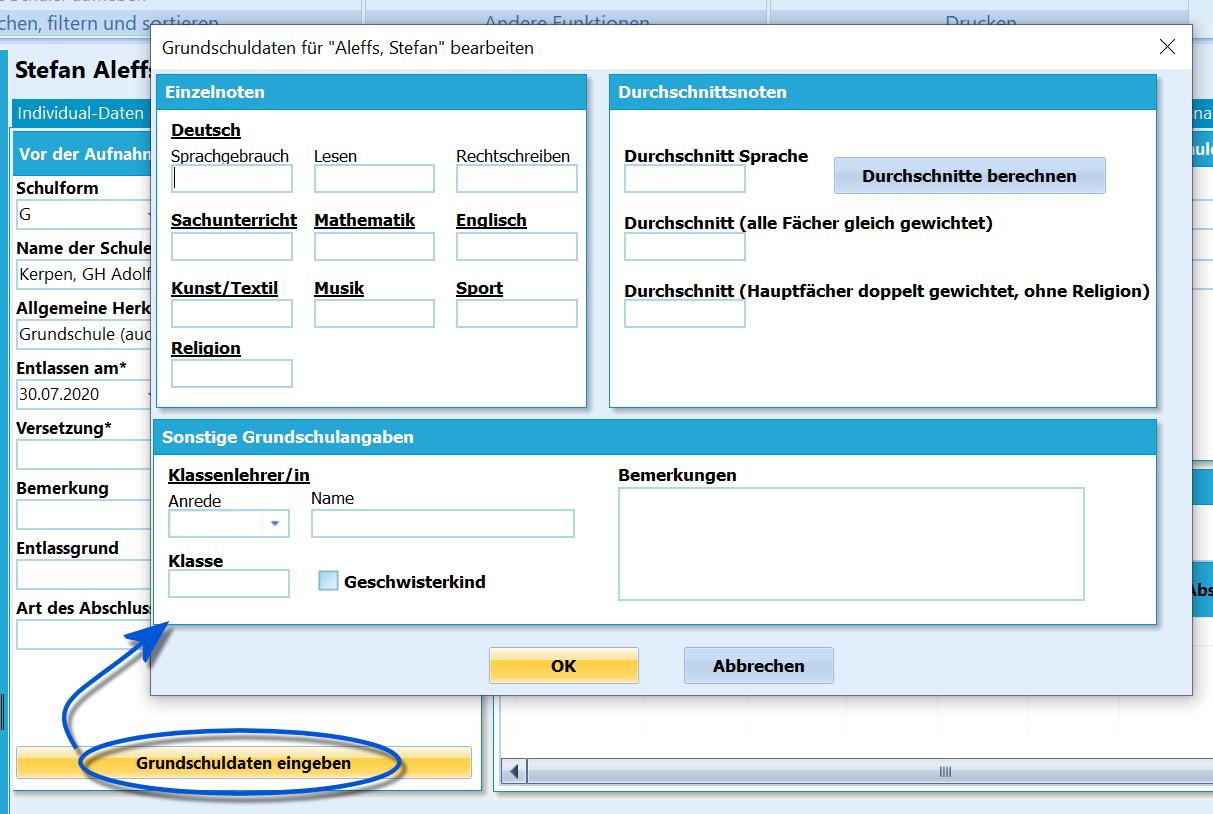This screenshot has width=1213, height=814.
Task: Click the Andere Funktionen ribbon label
Action: 567,22
